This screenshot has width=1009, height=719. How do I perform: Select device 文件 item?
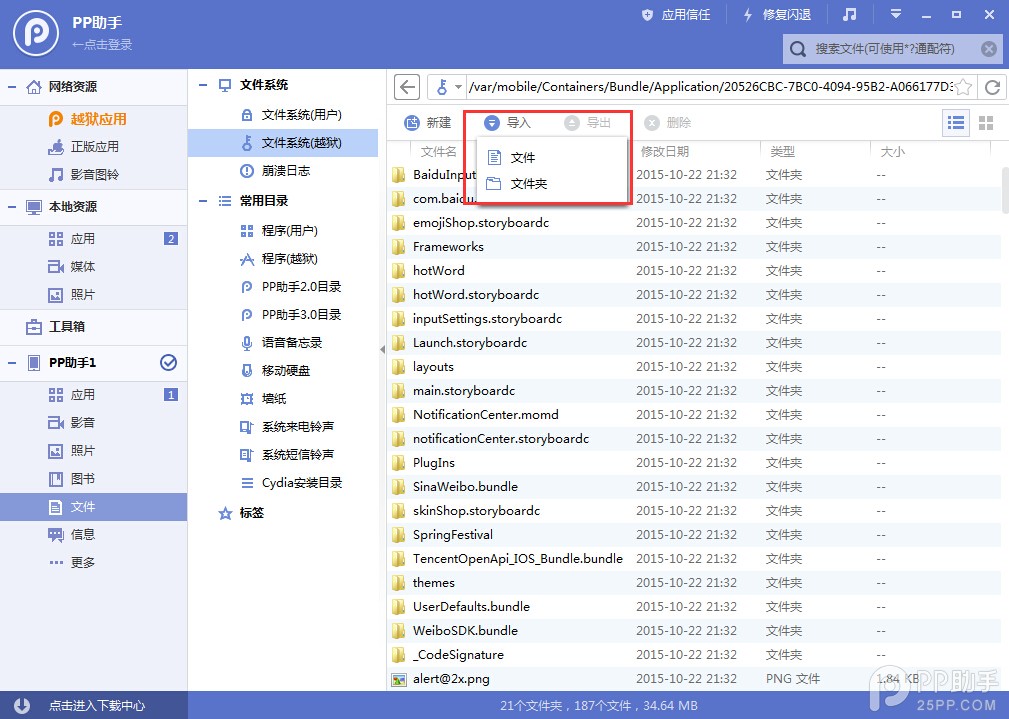pos(93,507)
